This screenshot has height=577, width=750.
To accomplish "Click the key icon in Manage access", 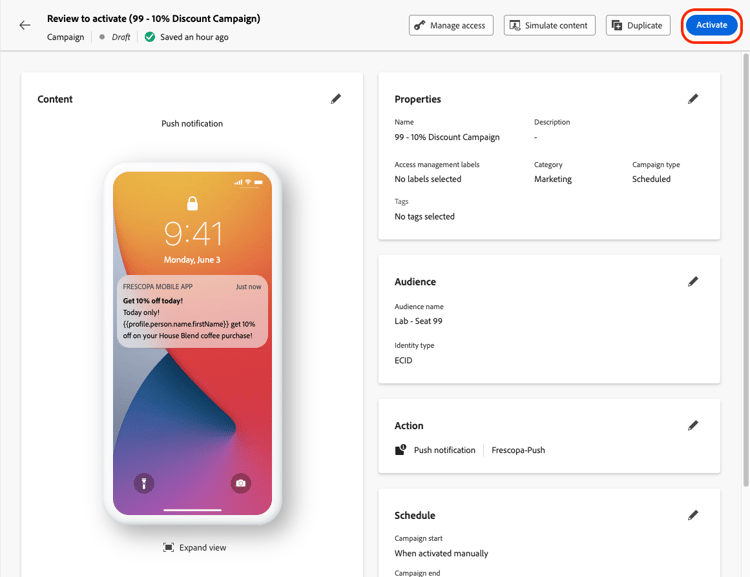I will pyautogui.click(x=419, y=25).
